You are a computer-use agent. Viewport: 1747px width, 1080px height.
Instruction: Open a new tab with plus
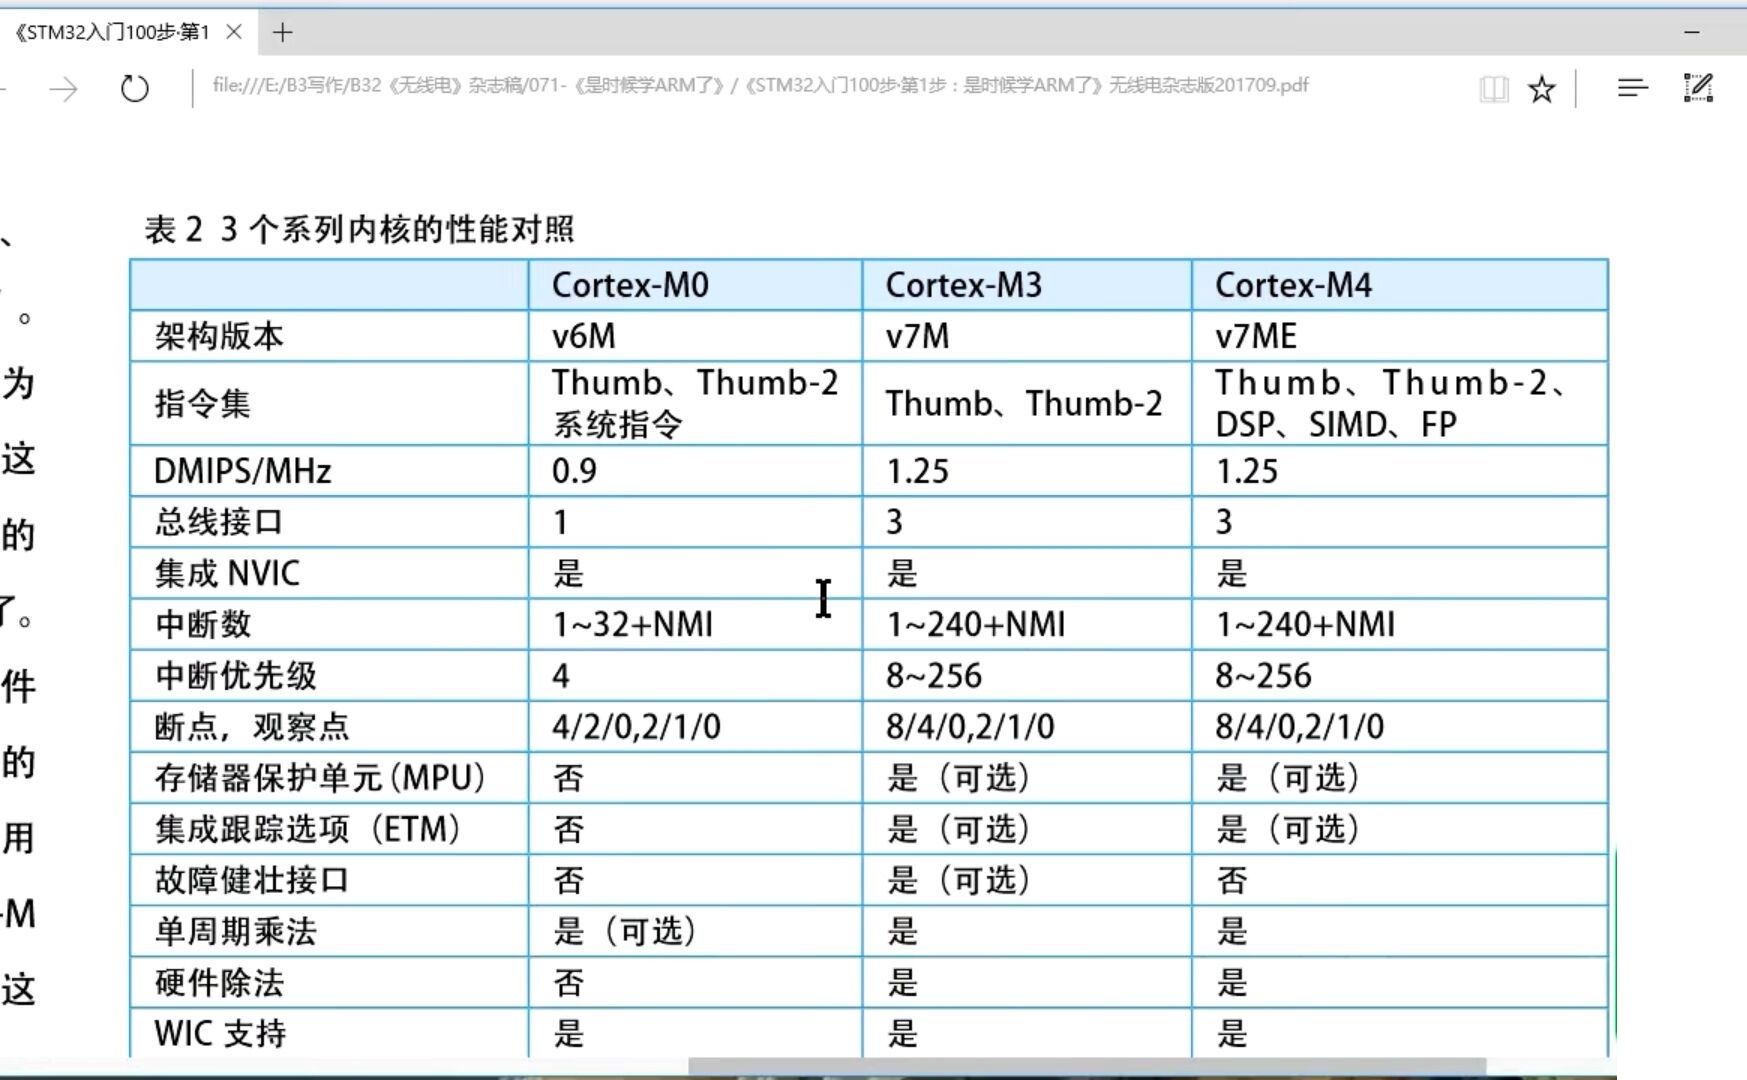[x=283, y=33]
